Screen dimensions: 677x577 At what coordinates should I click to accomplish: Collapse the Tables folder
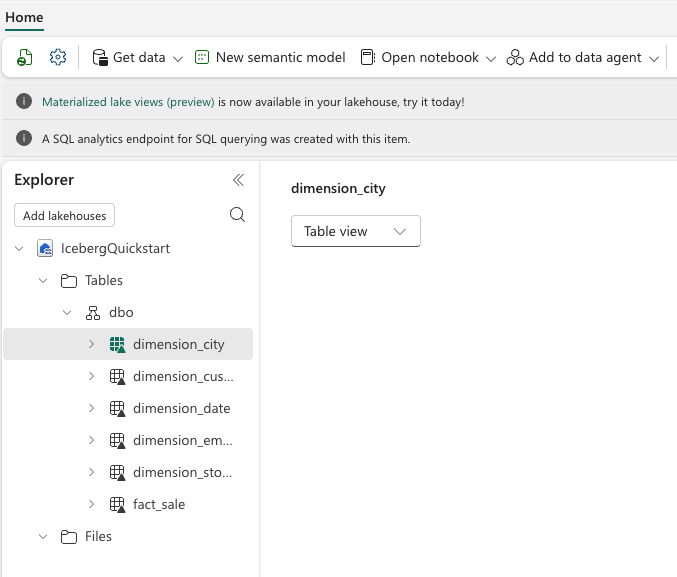click(43, 280)
